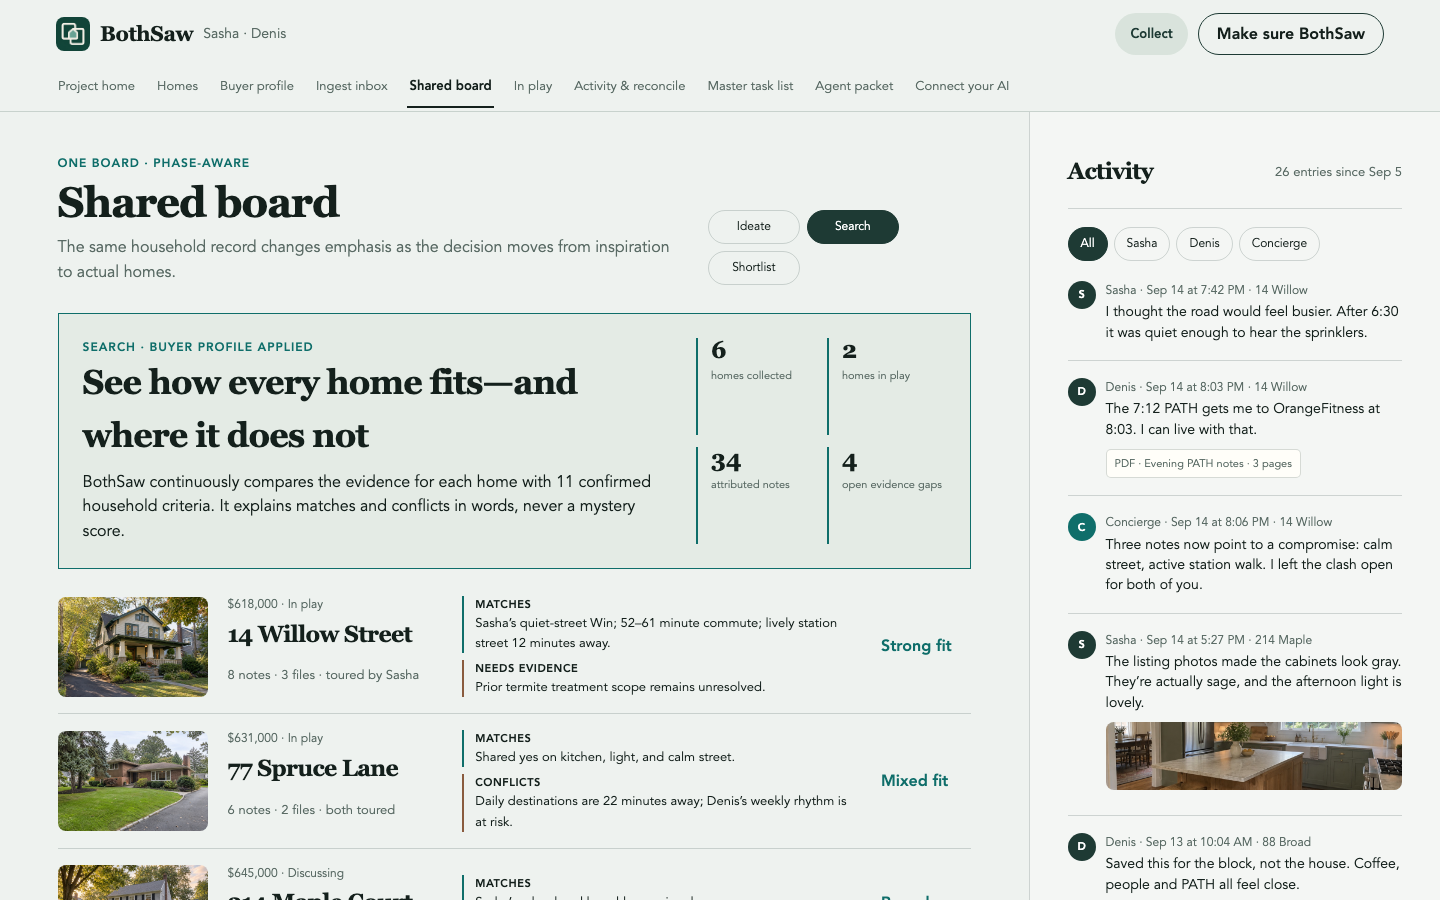Click the Sasha · Denis household label
This screenshot has height=900, width=1440.
(x=244, y=34)
